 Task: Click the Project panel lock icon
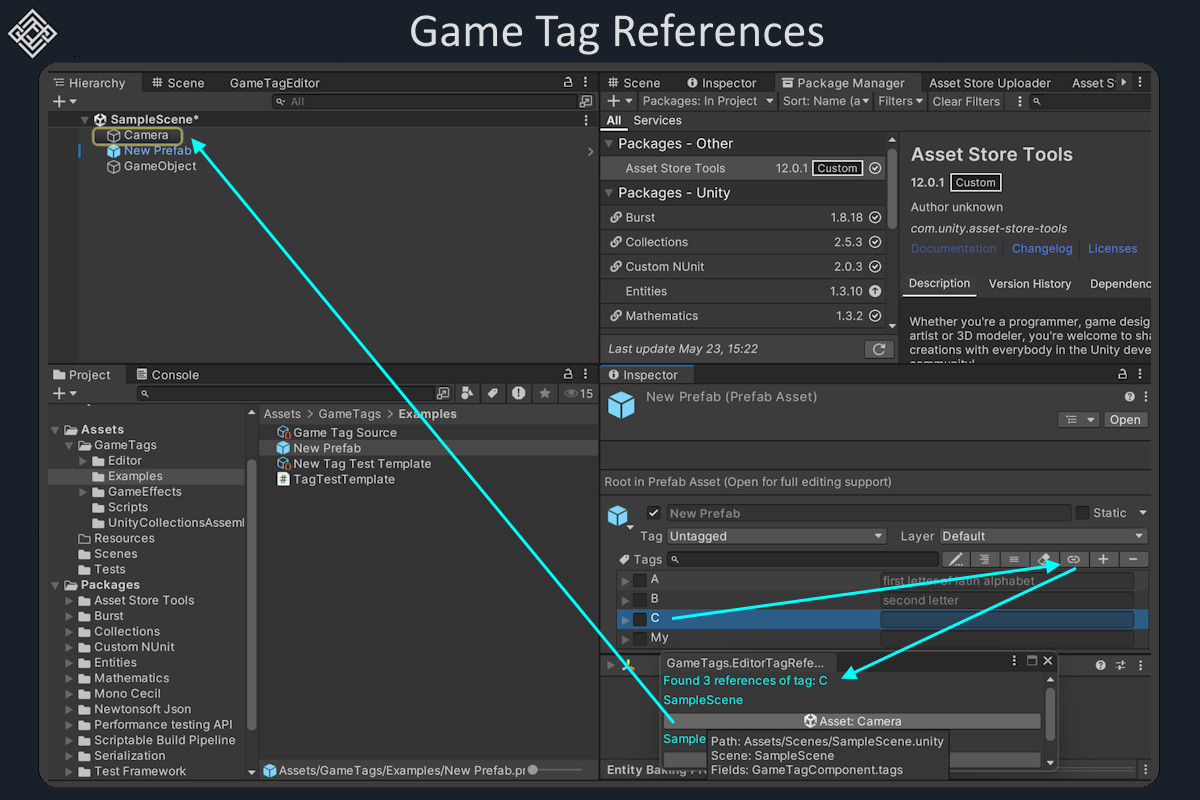coord(568,375)
